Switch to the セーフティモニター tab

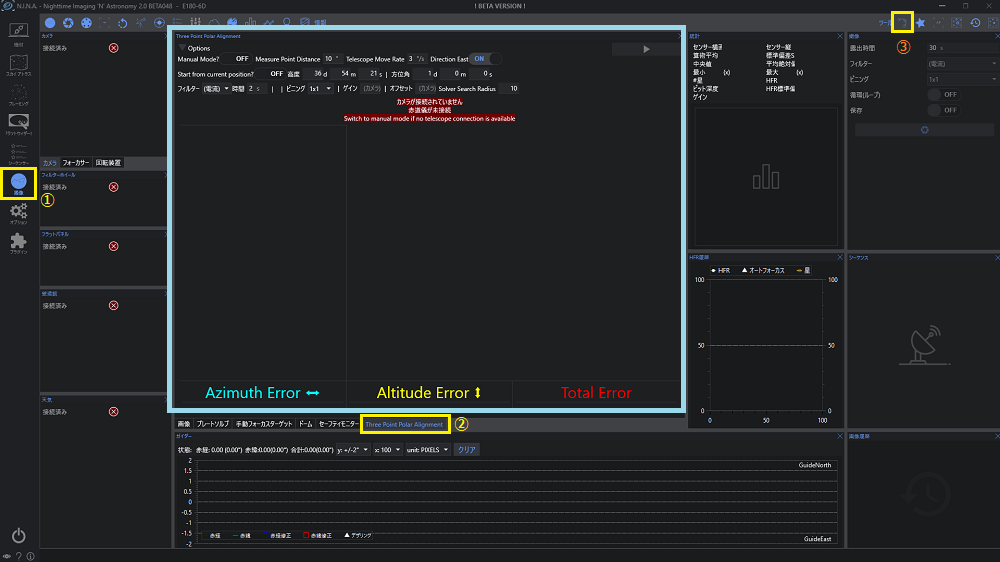click(339, 424)
